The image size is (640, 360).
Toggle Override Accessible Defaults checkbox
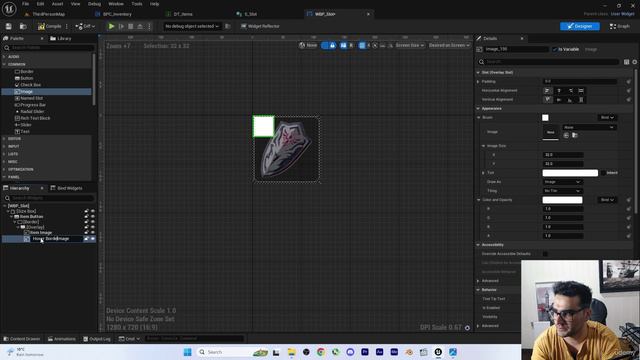(x=545, y=254)
